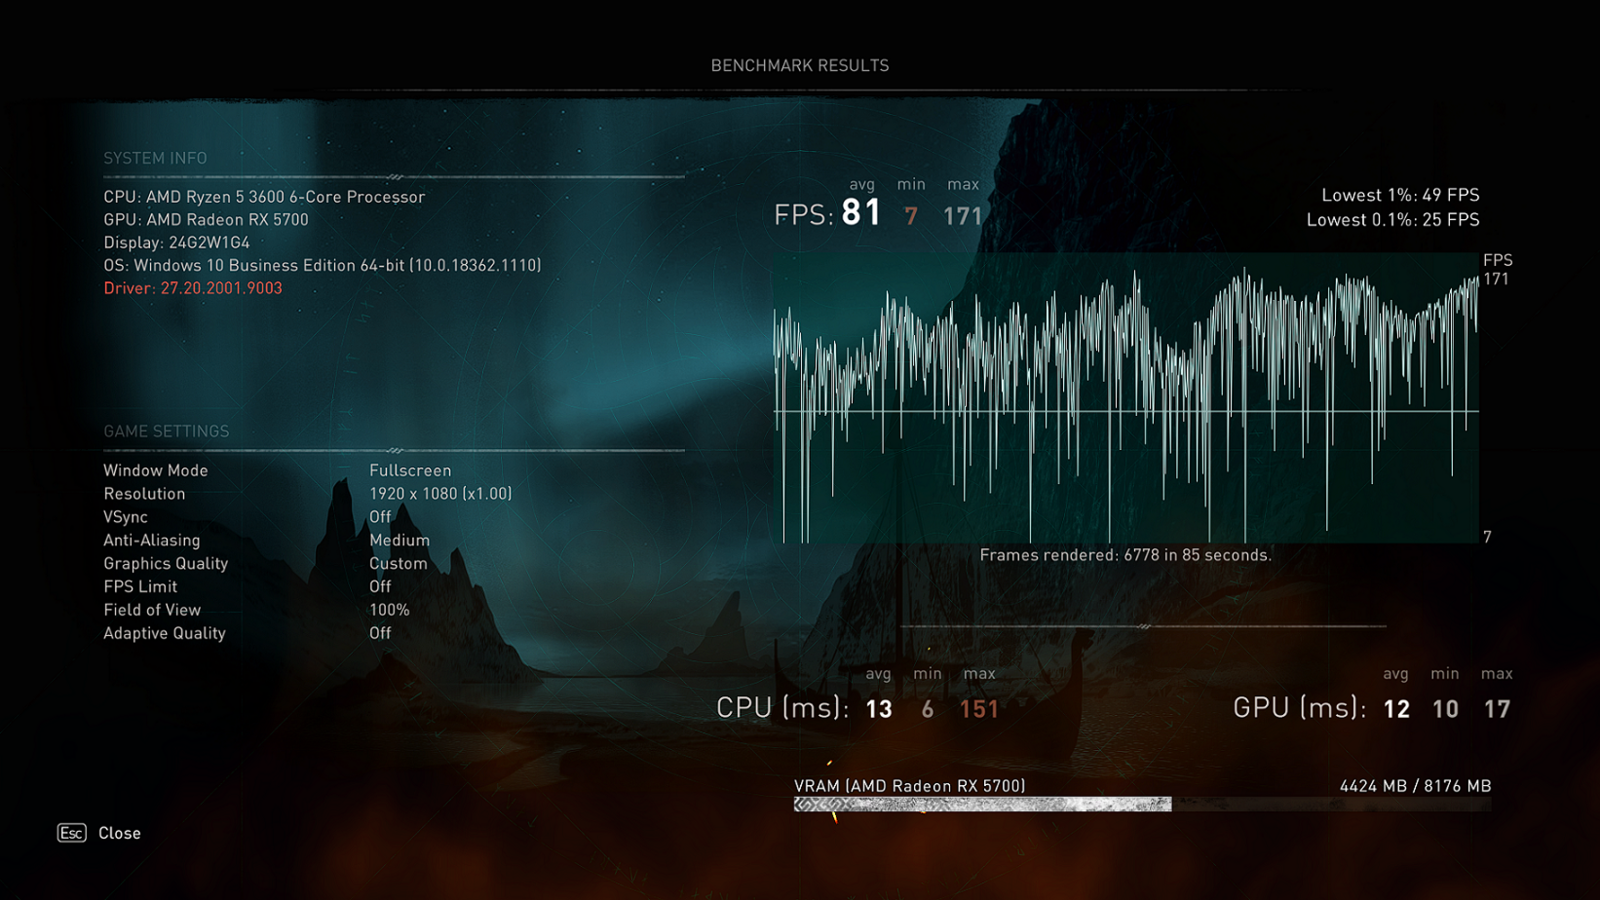Click the CPU maximum value 151
Image resolution: width=1600 pixels, height=900 pixels.
979,709
